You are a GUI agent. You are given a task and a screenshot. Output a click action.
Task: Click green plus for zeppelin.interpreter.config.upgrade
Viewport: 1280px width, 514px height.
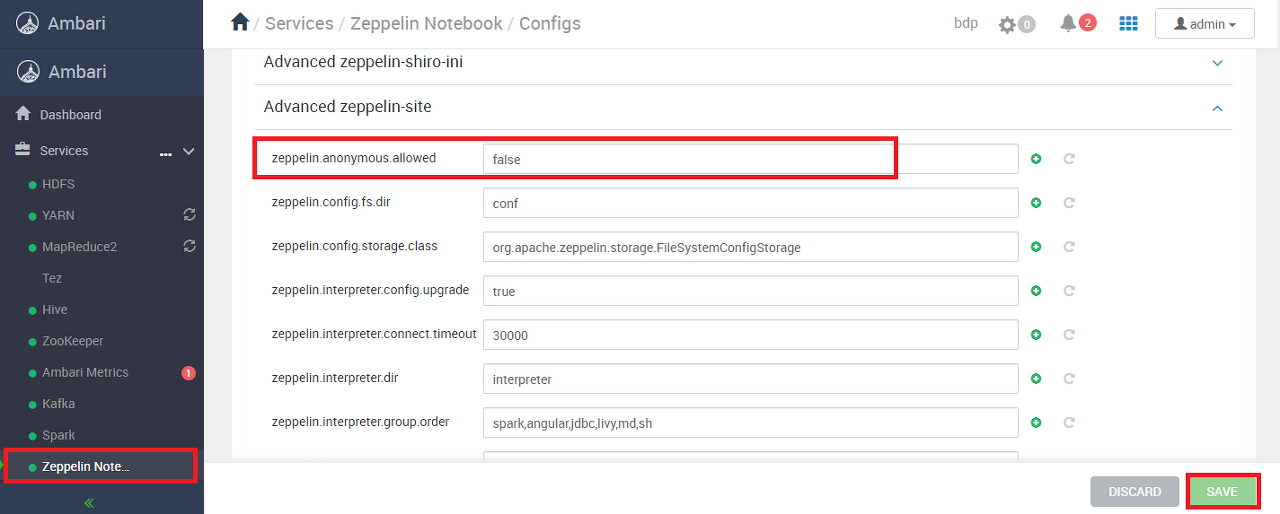(x=1036, y=291)
